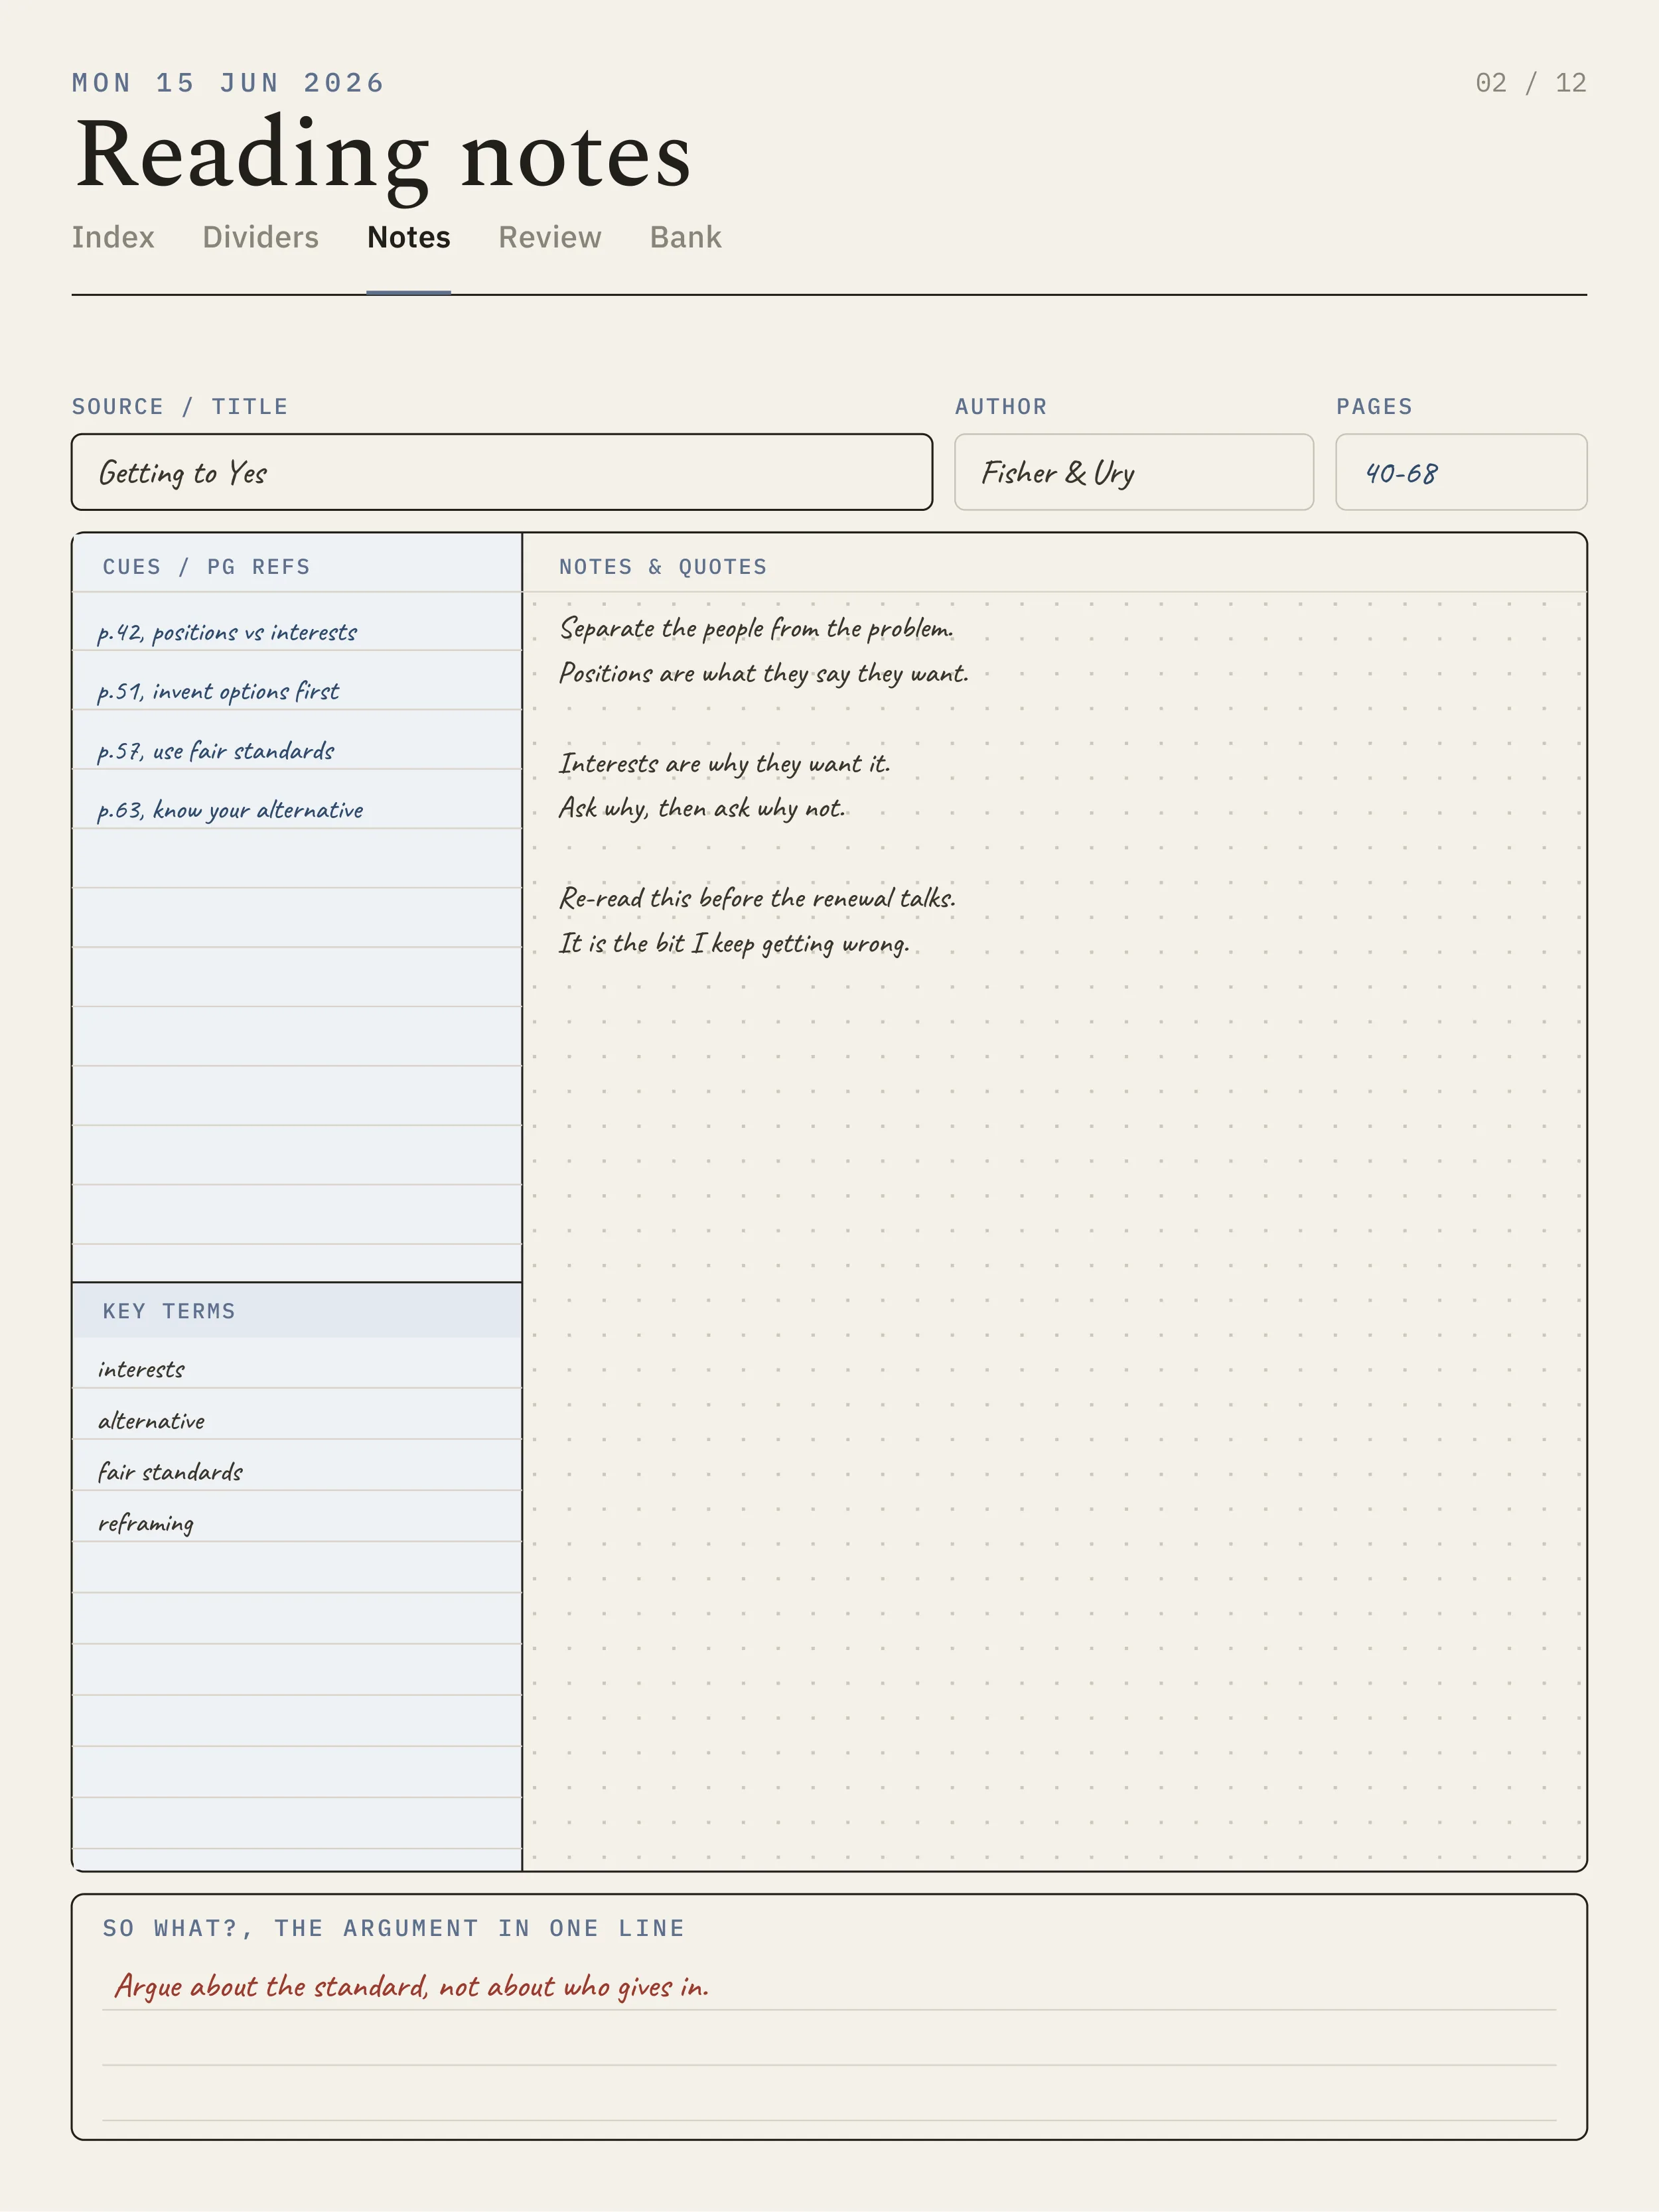Screen dimensions: 1659x2212
Task: Edit the Author field 'Fisher & Ury'
Action: [1134, 472]
